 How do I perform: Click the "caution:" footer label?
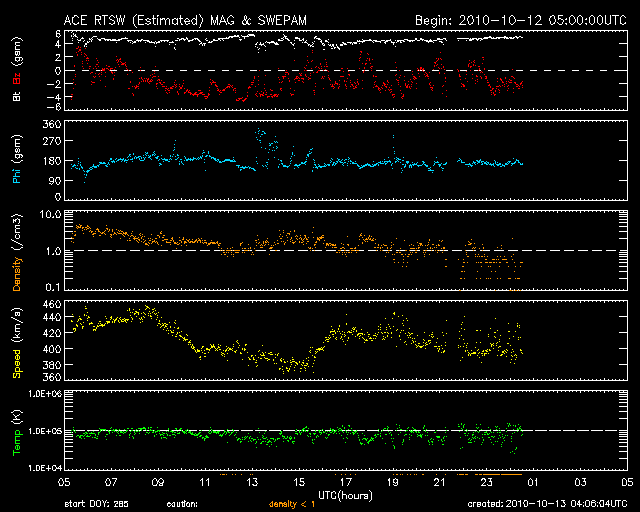pyautogui.click(x=182, y=504)
